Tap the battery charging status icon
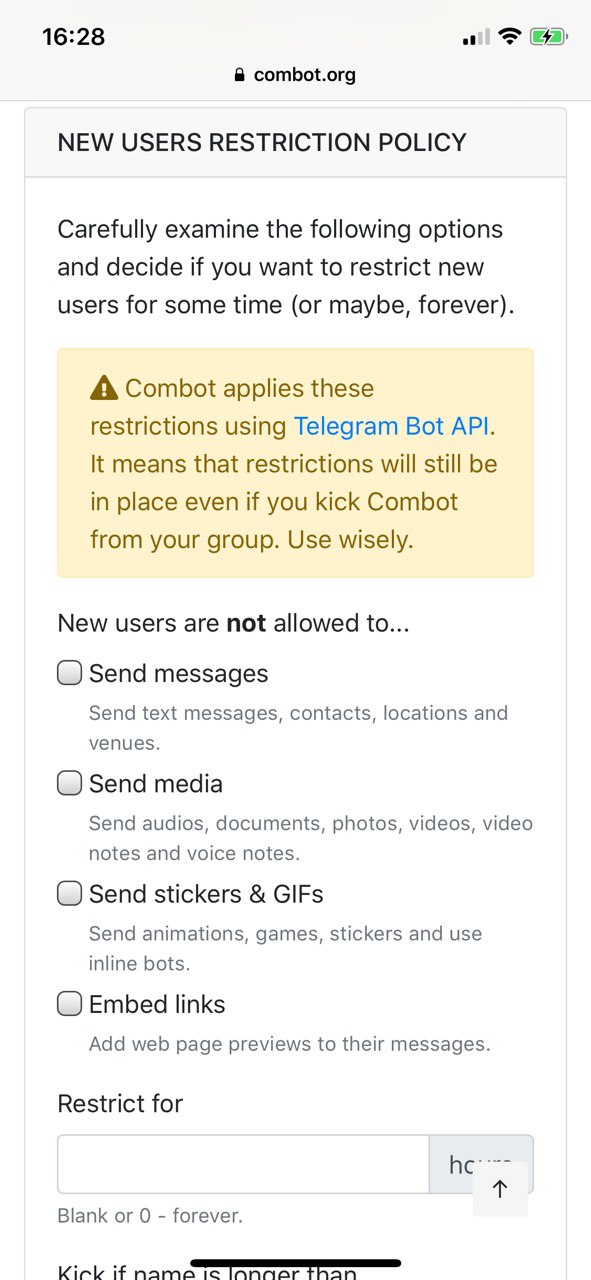 pyautogui.click(x=549, y=37)
